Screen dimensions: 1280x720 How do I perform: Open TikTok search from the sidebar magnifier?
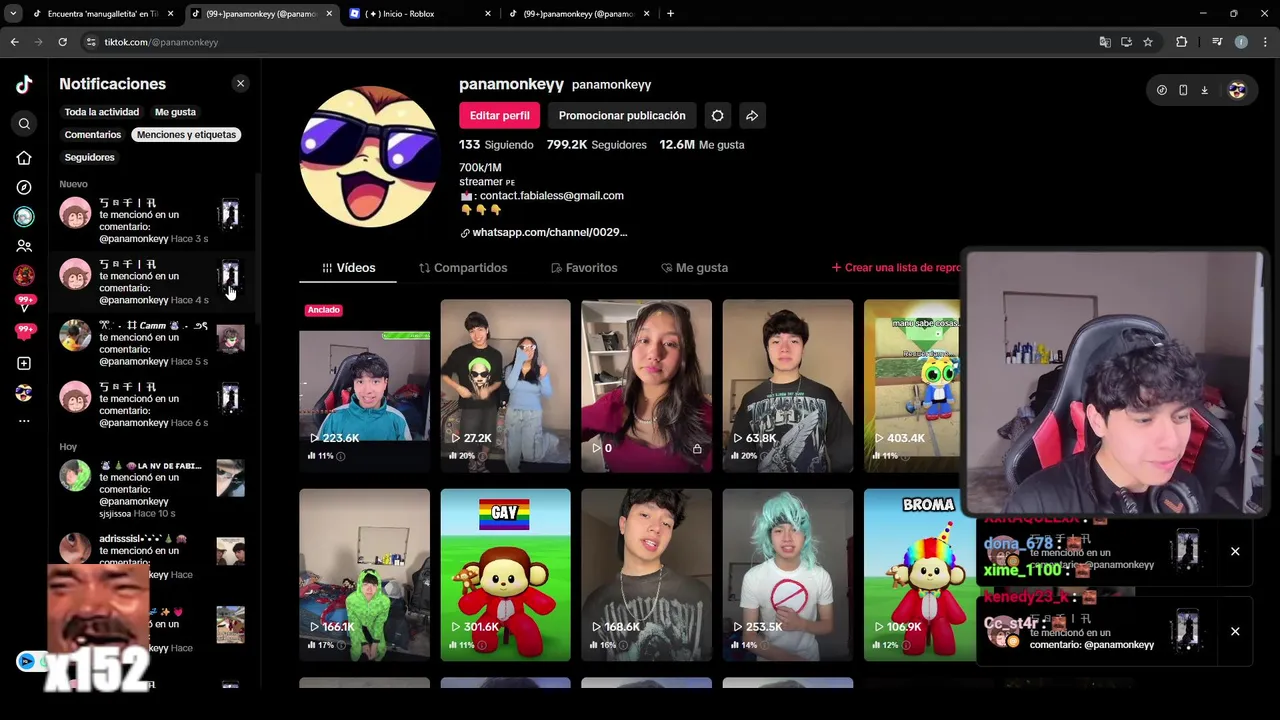[24, 124]
